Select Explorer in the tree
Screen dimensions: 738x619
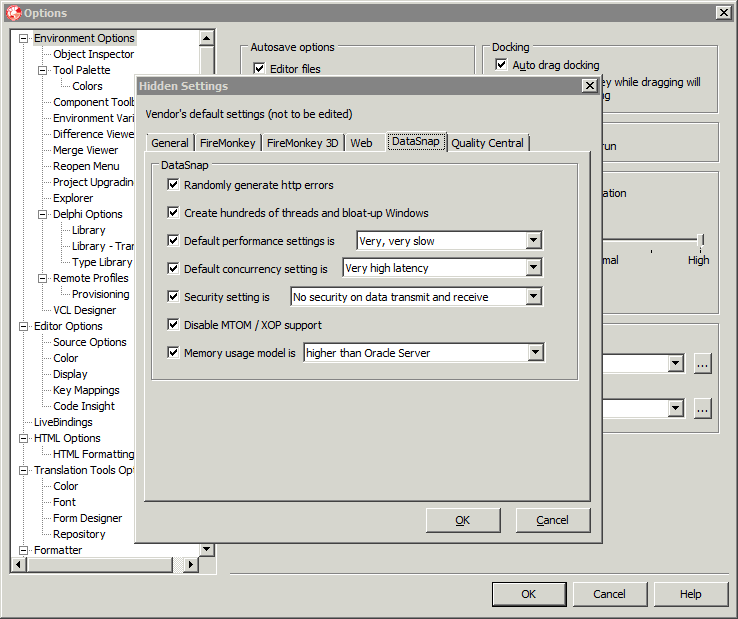[x=73, y=198]
